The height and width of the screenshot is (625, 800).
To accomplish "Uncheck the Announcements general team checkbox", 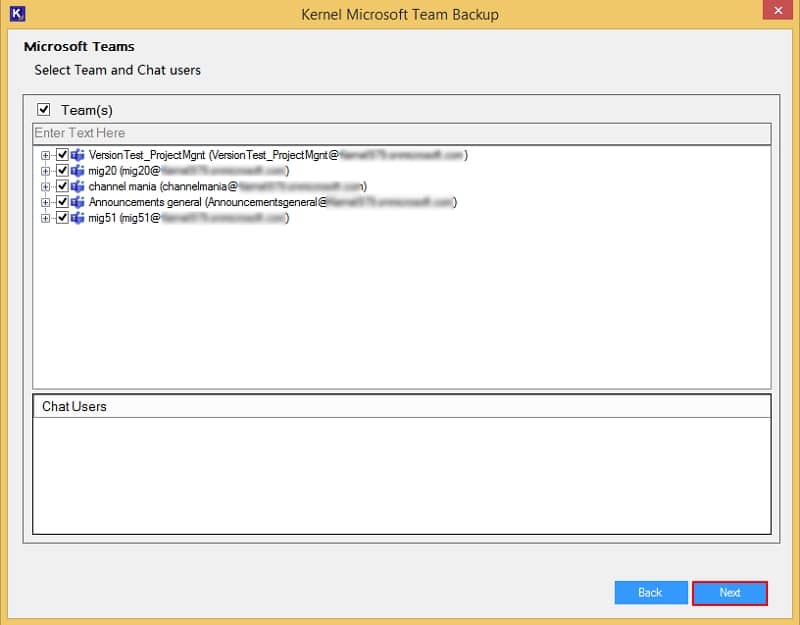I will tap(62, 202).
